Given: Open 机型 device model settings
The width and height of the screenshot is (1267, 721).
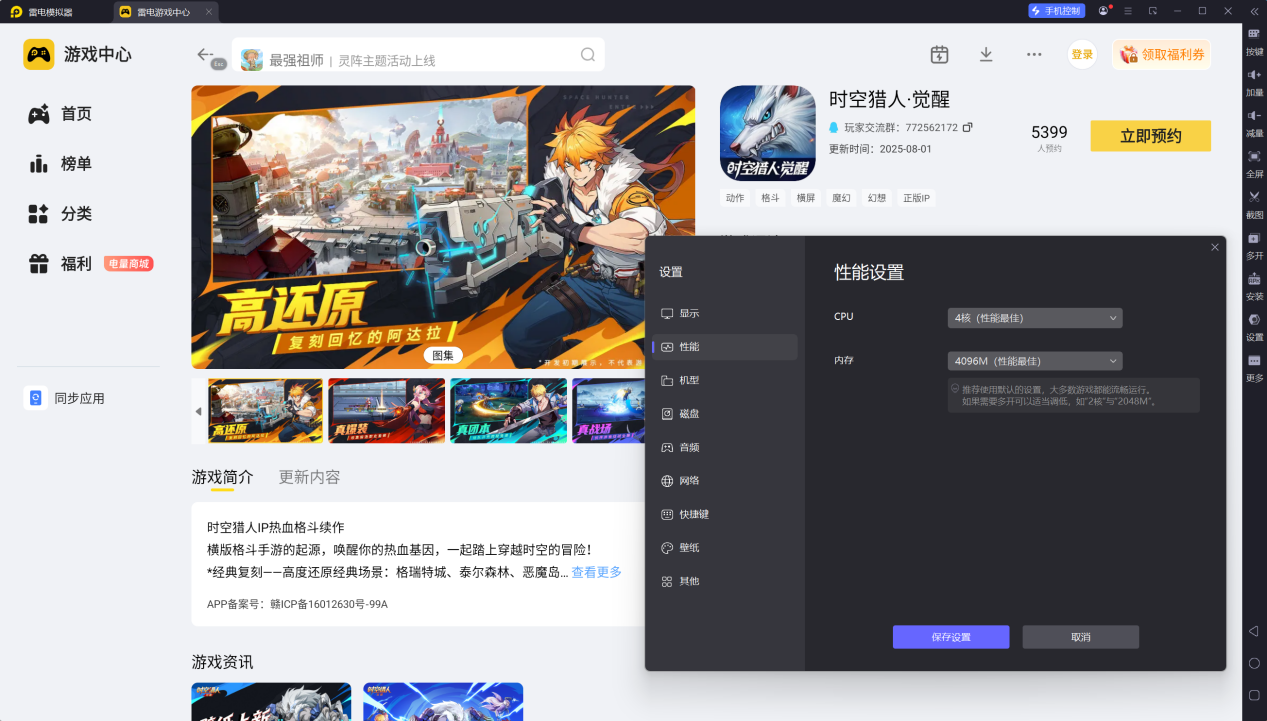Looking at the screenshot, I should [725, 380].
